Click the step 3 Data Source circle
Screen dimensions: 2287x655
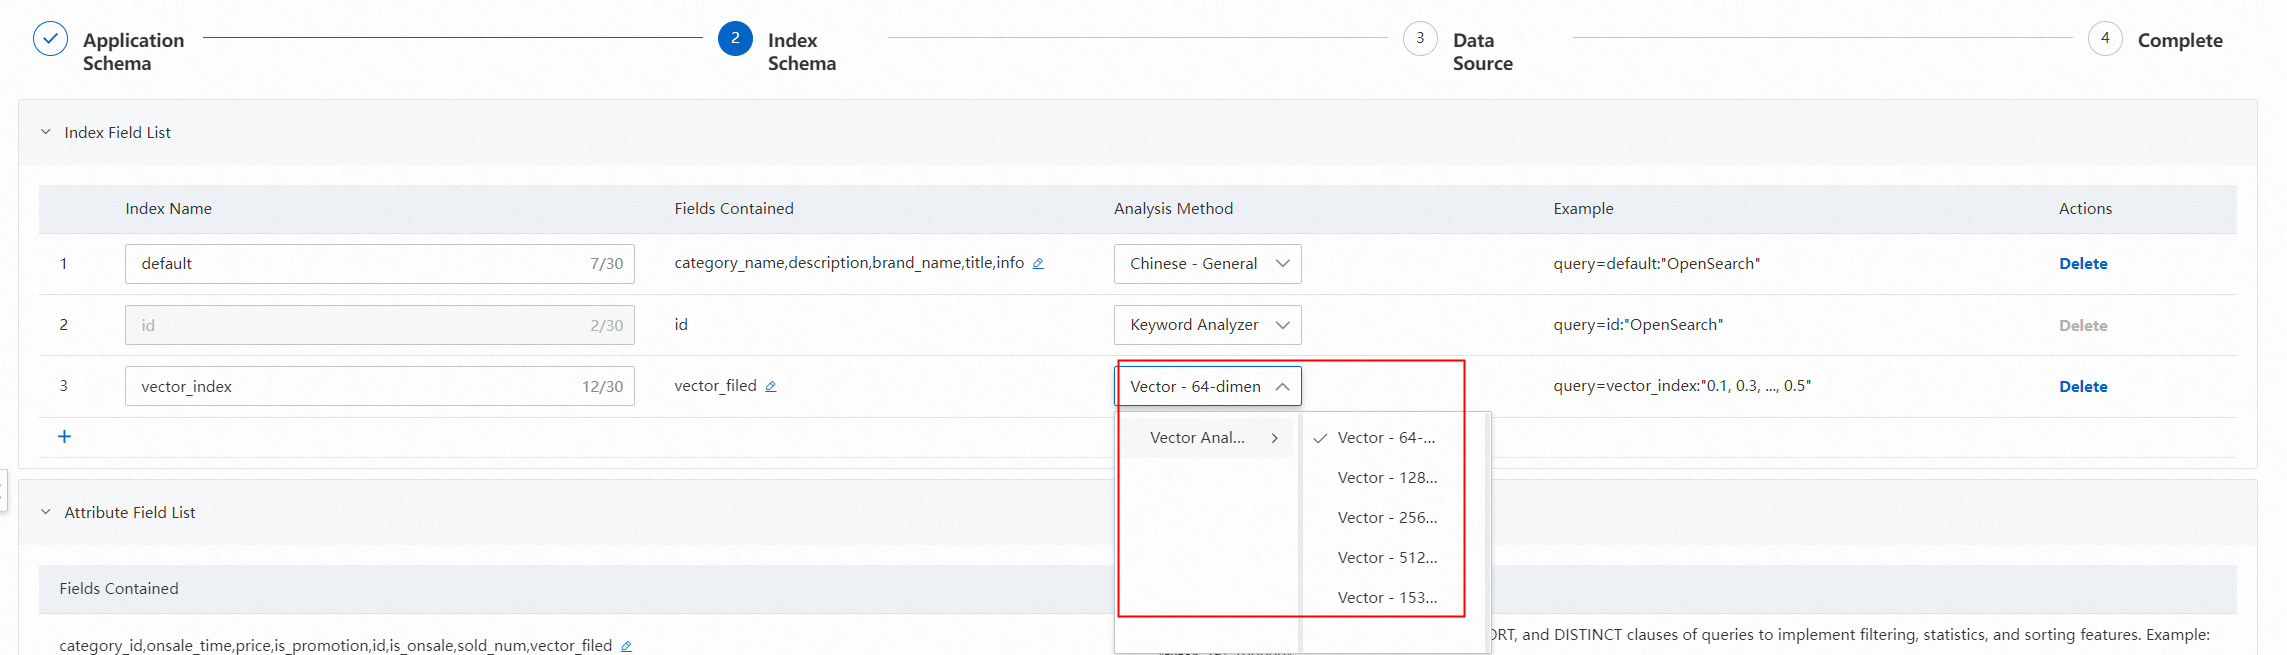click(x=1420, y=39)
